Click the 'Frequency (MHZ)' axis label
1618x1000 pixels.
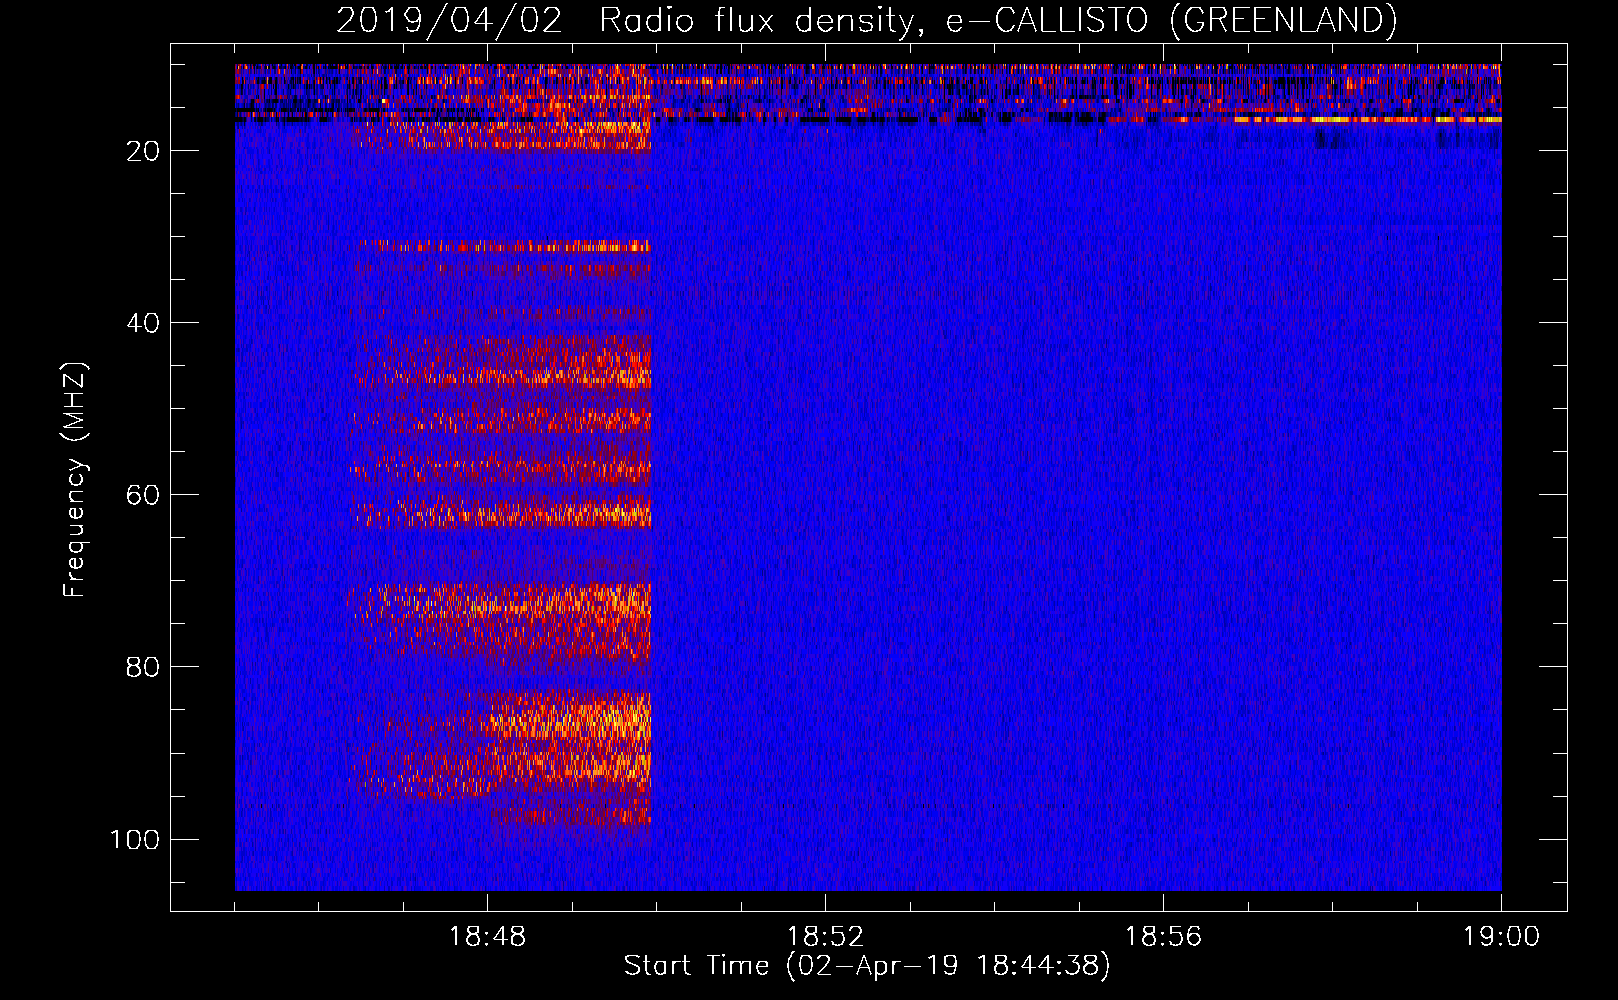coord(75,479)
